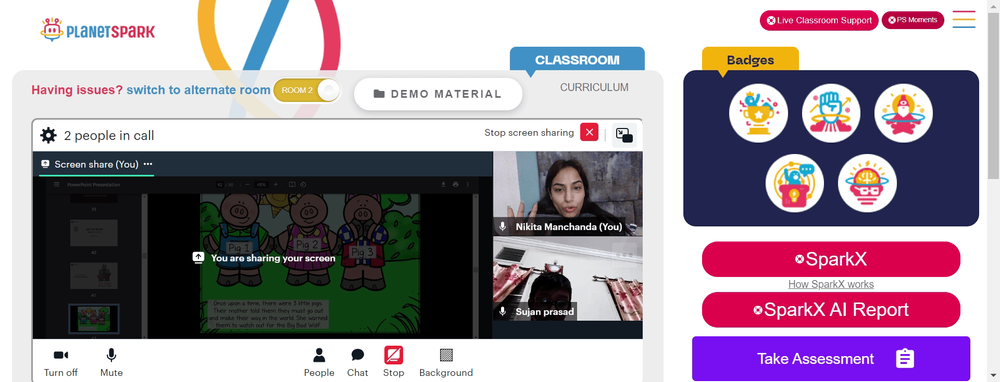The image size is (1000, 382).
Task: Turn off the camera
Action: 61,362
